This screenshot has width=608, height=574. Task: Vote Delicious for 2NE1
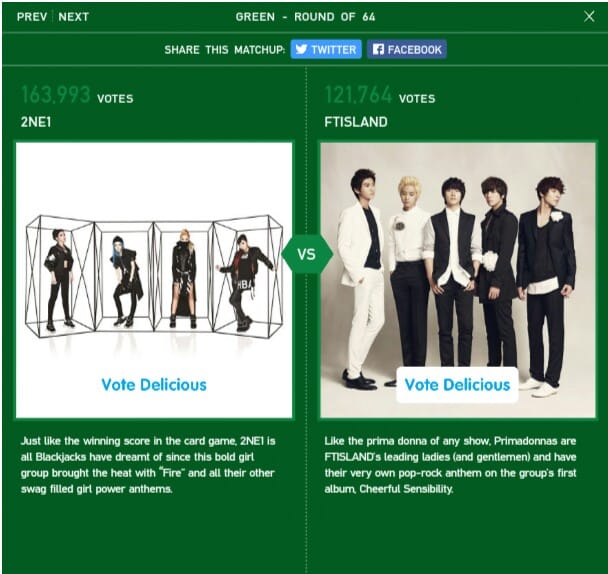tap(154, 385)
